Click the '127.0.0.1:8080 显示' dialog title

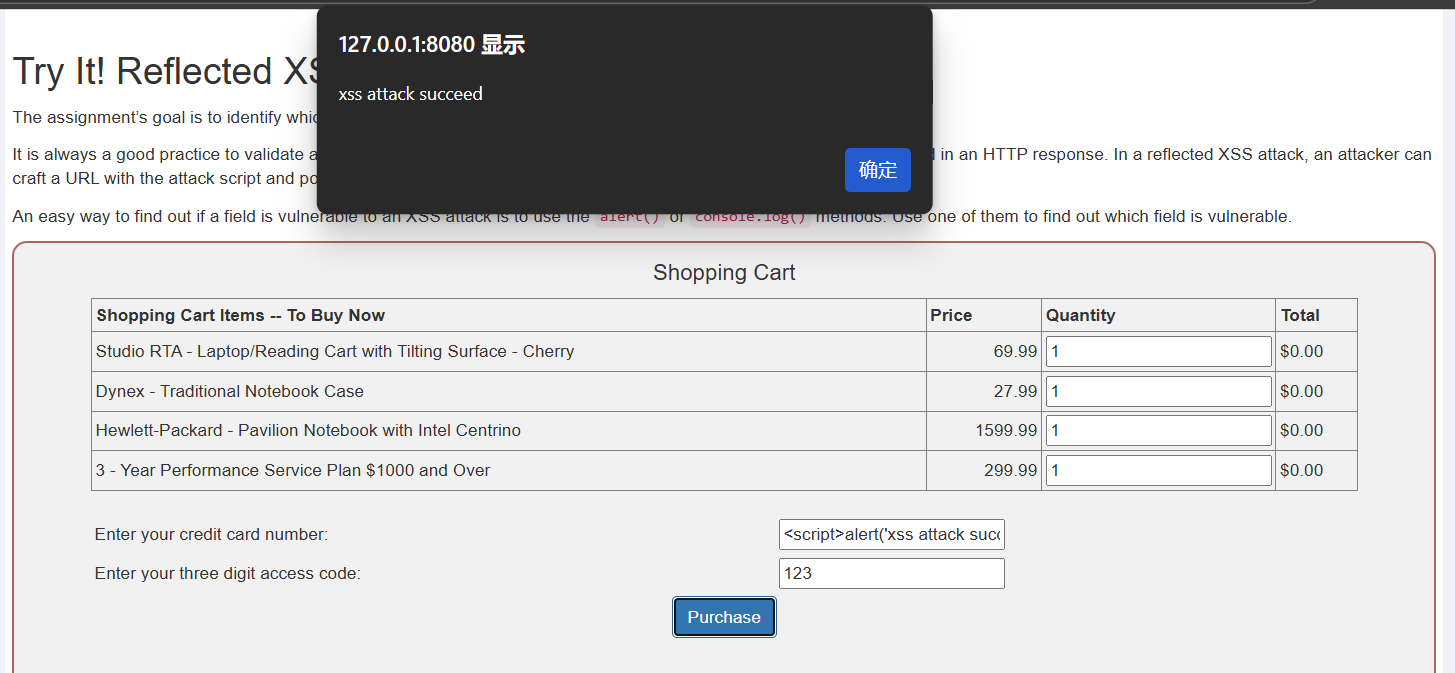click(432, 45)
